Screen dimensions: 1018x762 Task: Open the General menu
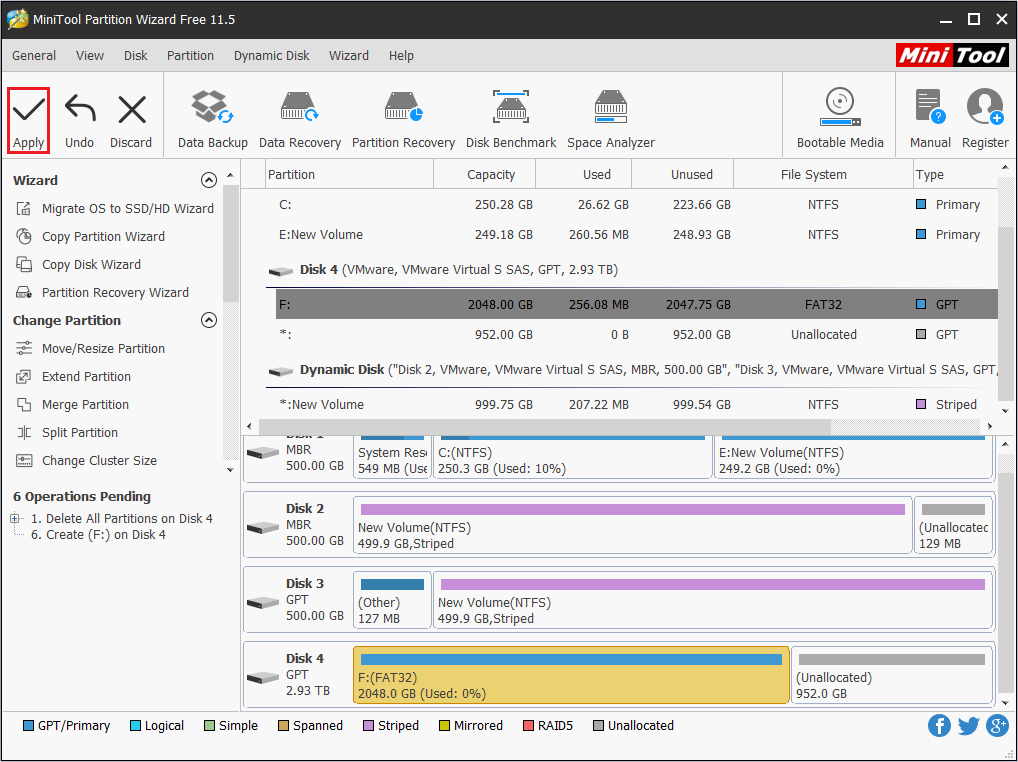tap(34, 56)
